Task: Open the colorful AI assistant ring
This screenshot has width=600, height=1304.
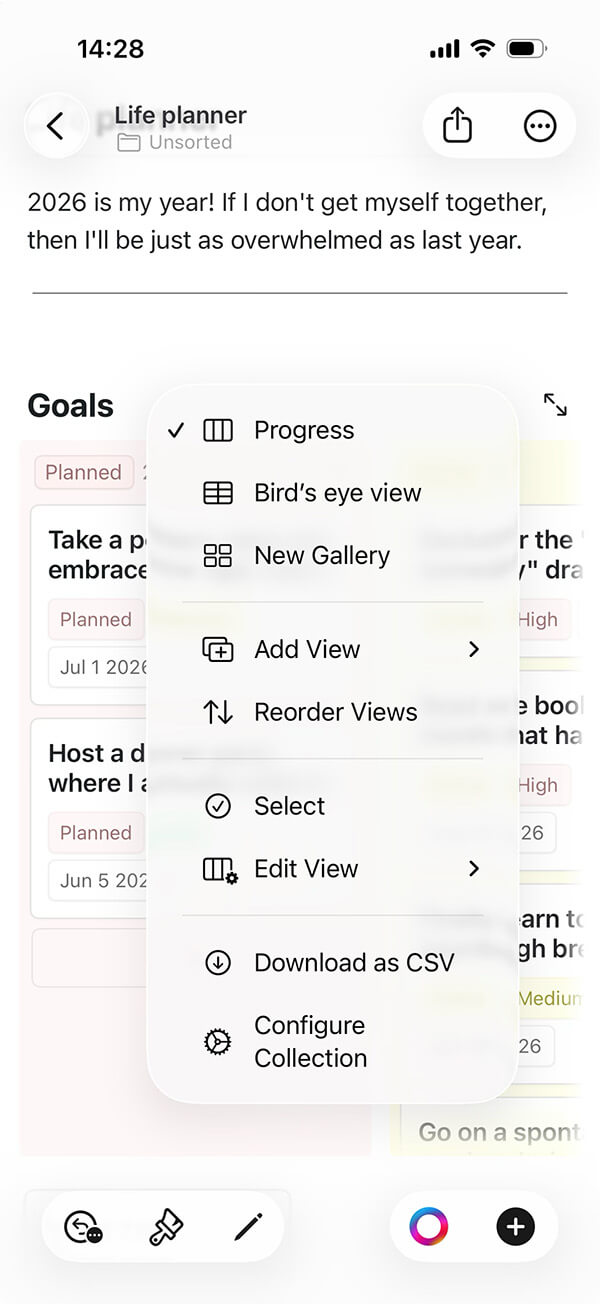Action: [x=429, y=1226]
